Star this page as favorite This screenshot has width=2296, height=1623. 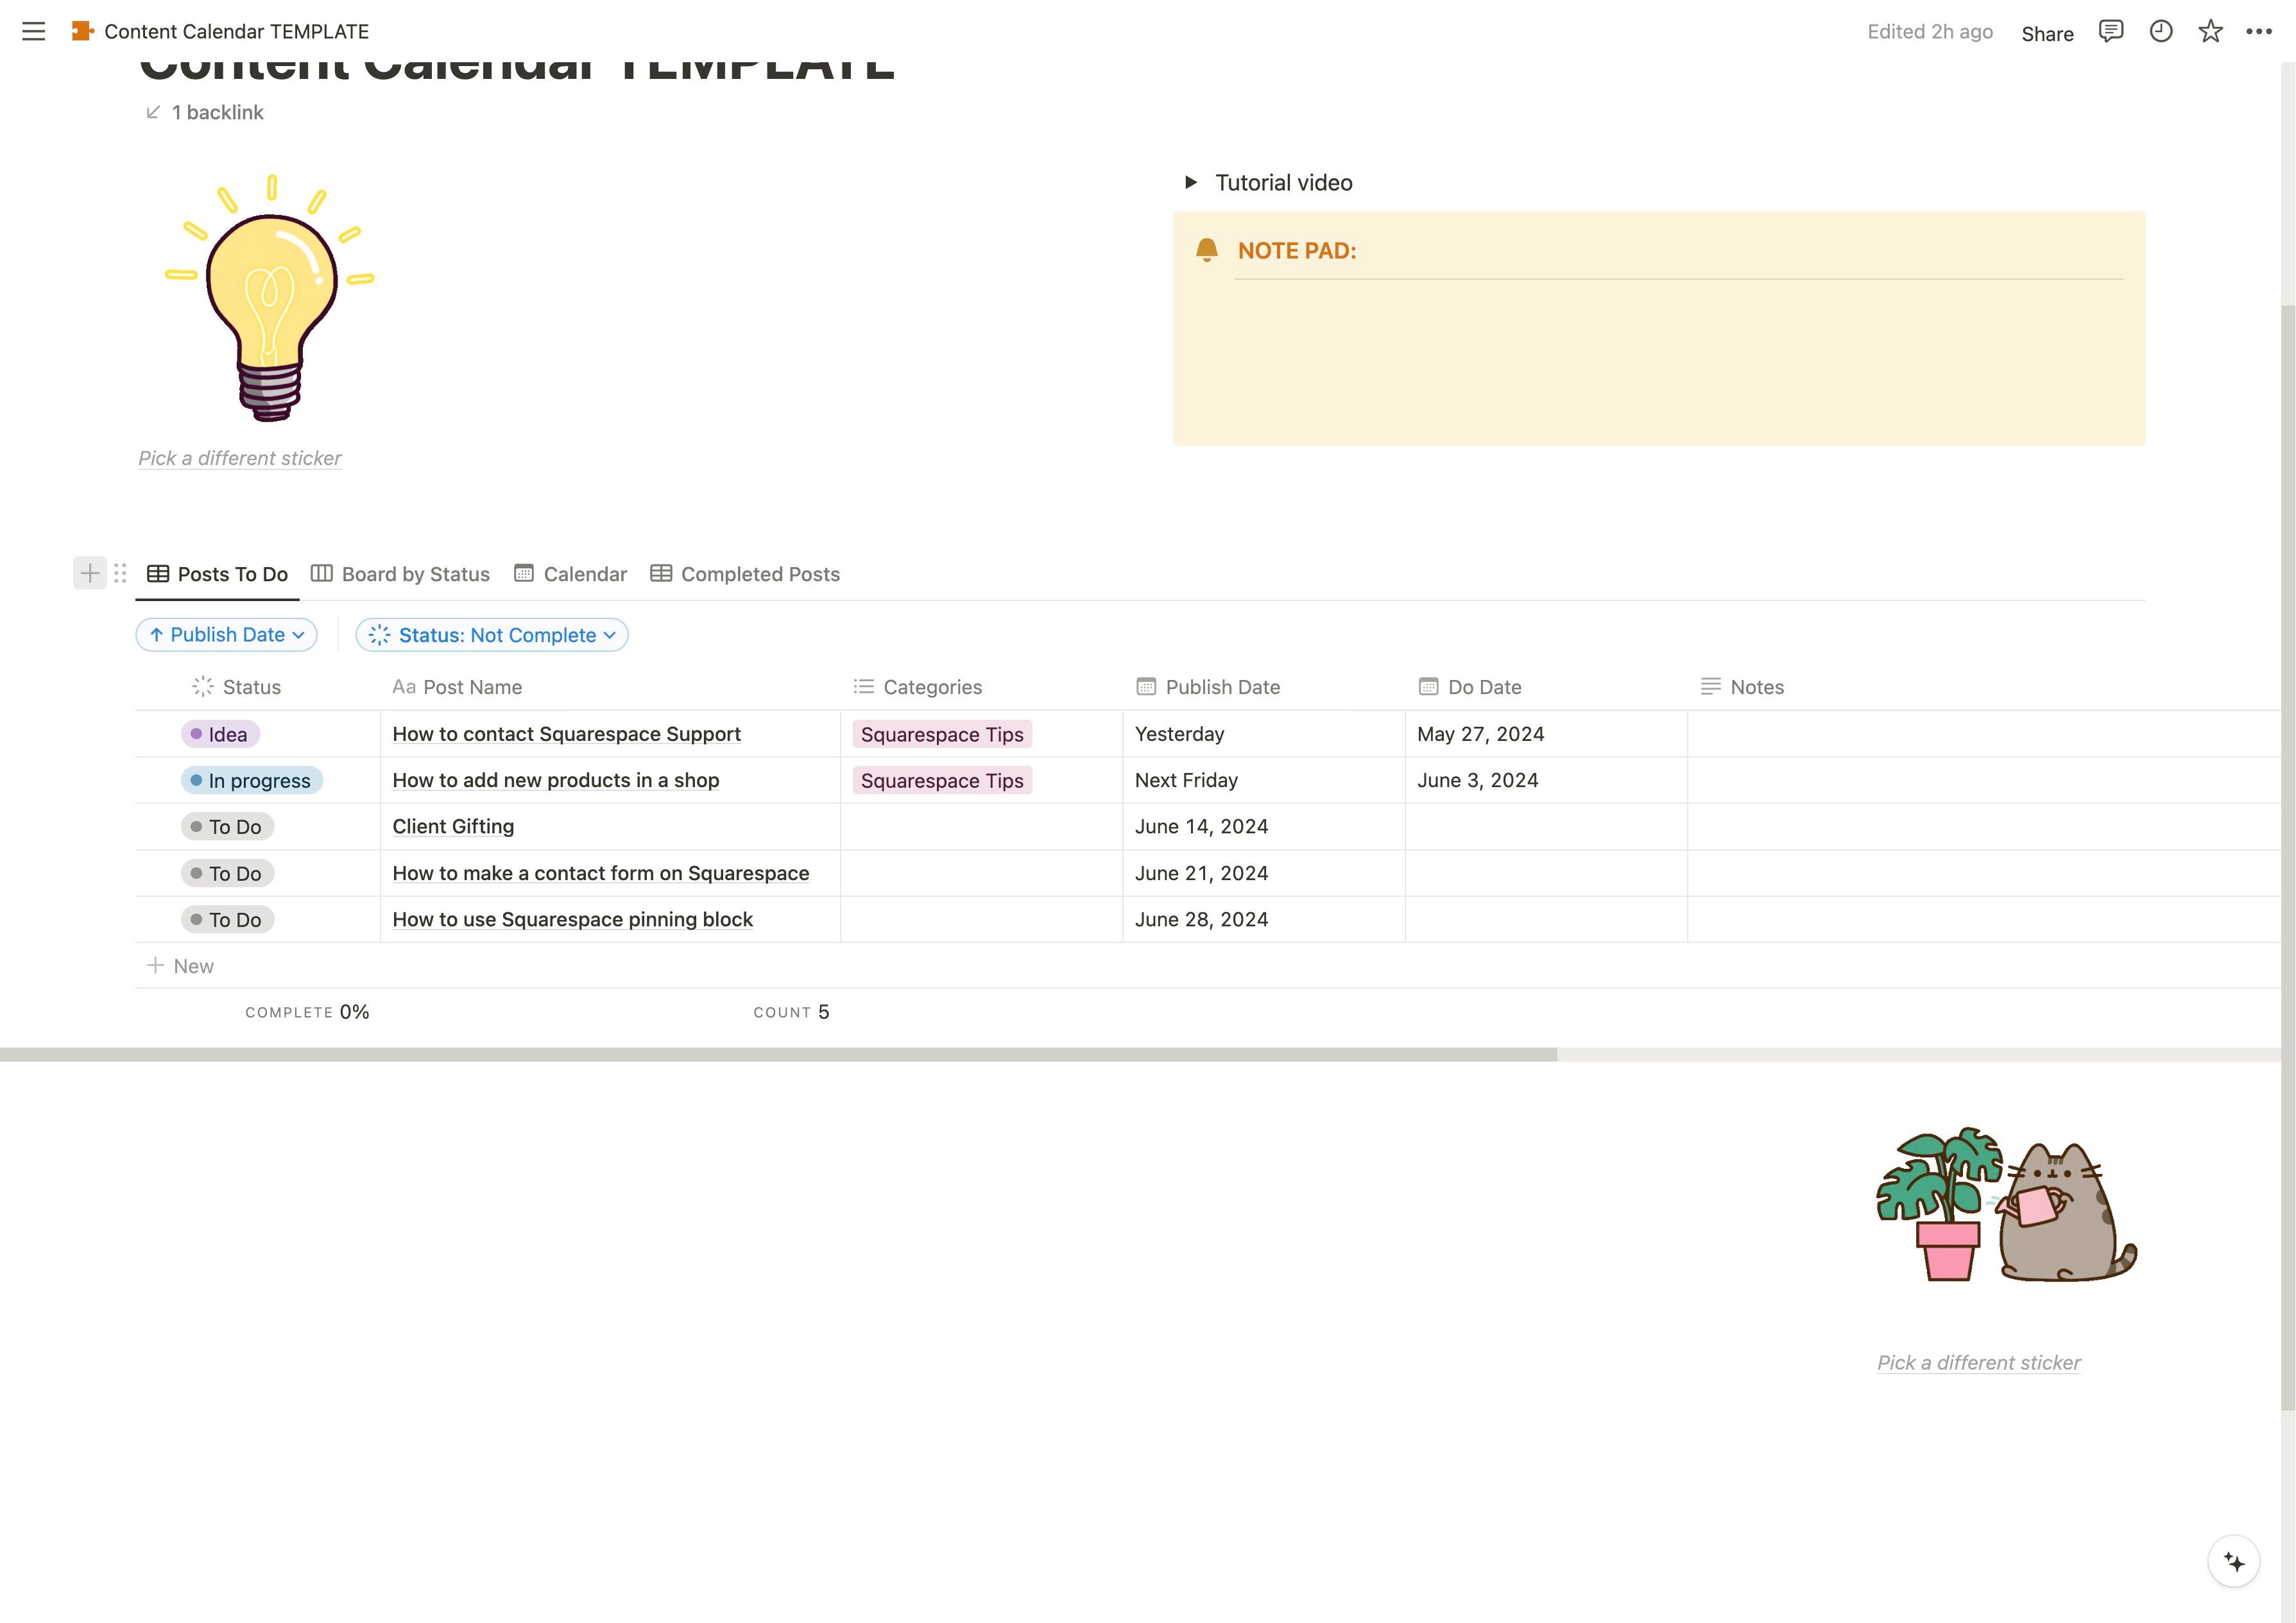[2210, 31]
